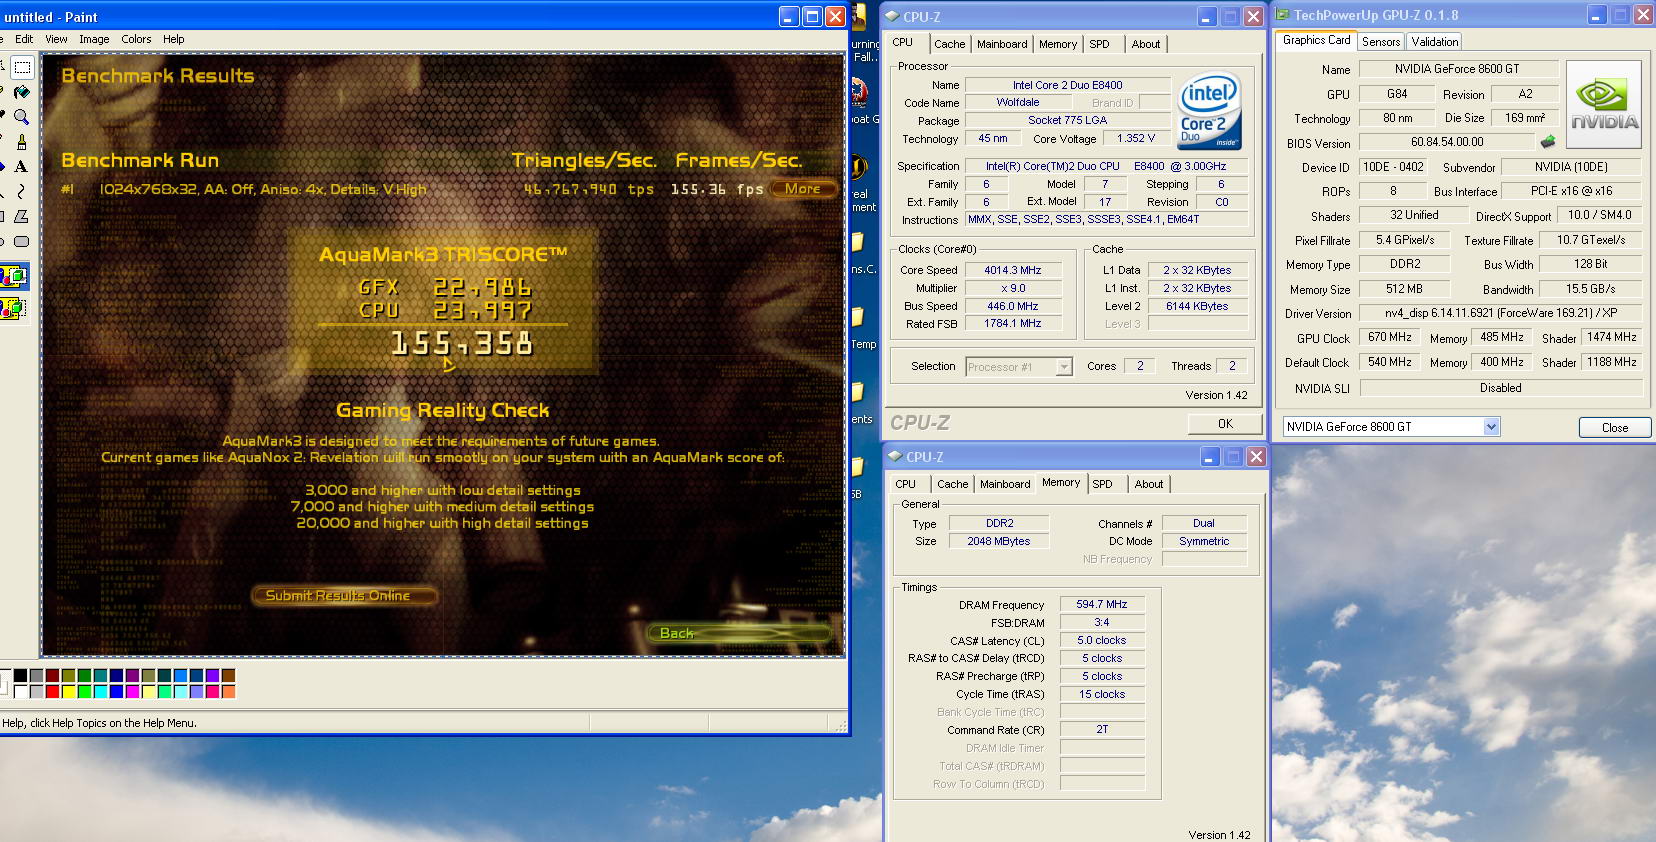Click the memory Size value '2048 MBytes'
Image resolution: width=1656 pixels, height=842 pixels.
click(998, 541)
